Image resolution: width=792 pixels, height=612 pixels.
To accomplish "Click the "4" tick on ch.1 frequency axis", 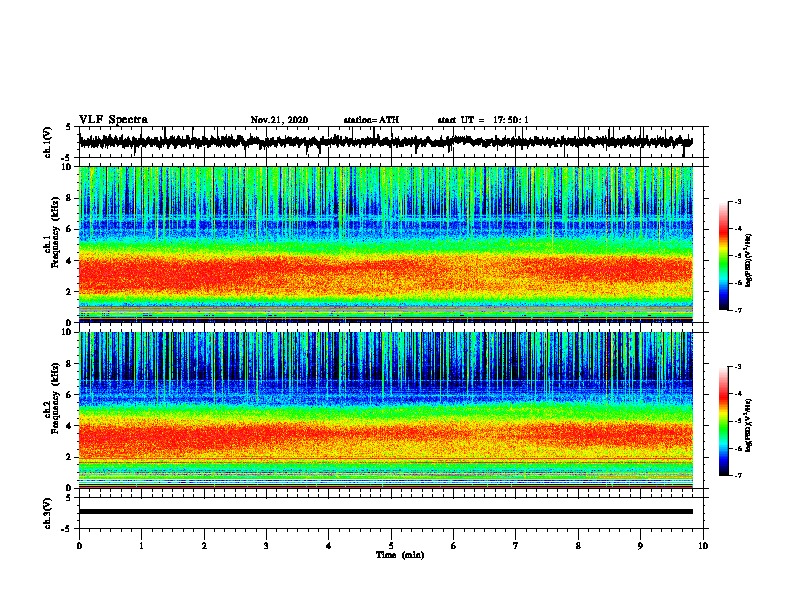I will (x=70, y=261).
